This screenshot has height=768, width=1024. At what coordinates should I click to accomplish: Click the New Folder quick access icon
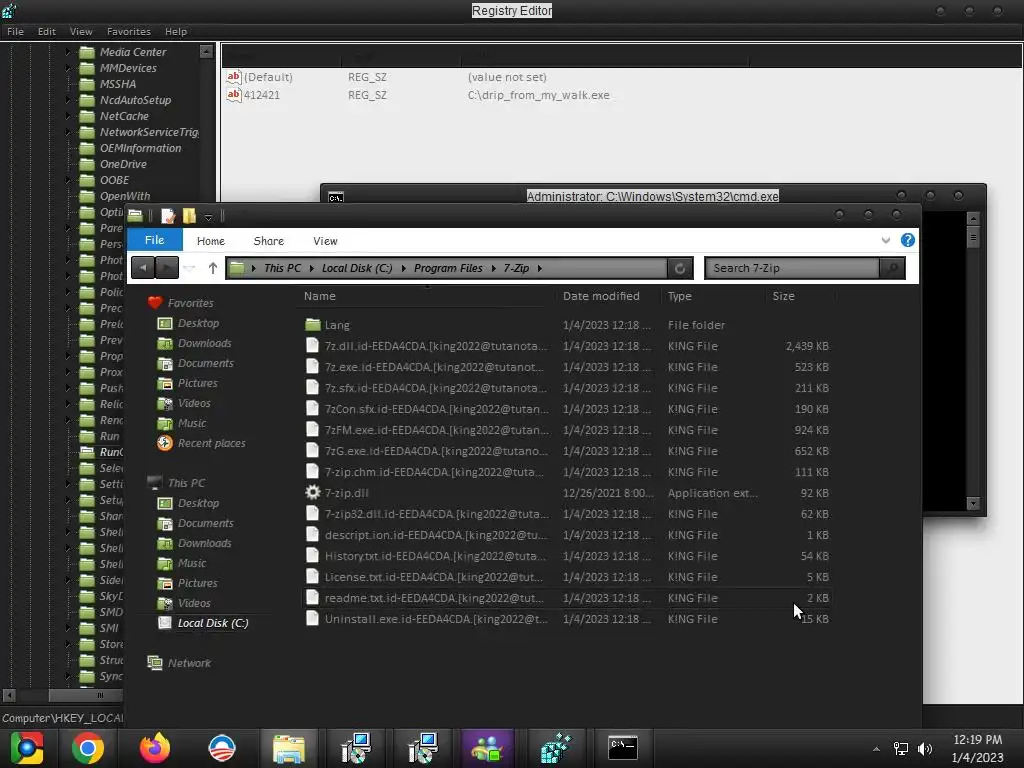coord(189,216)
